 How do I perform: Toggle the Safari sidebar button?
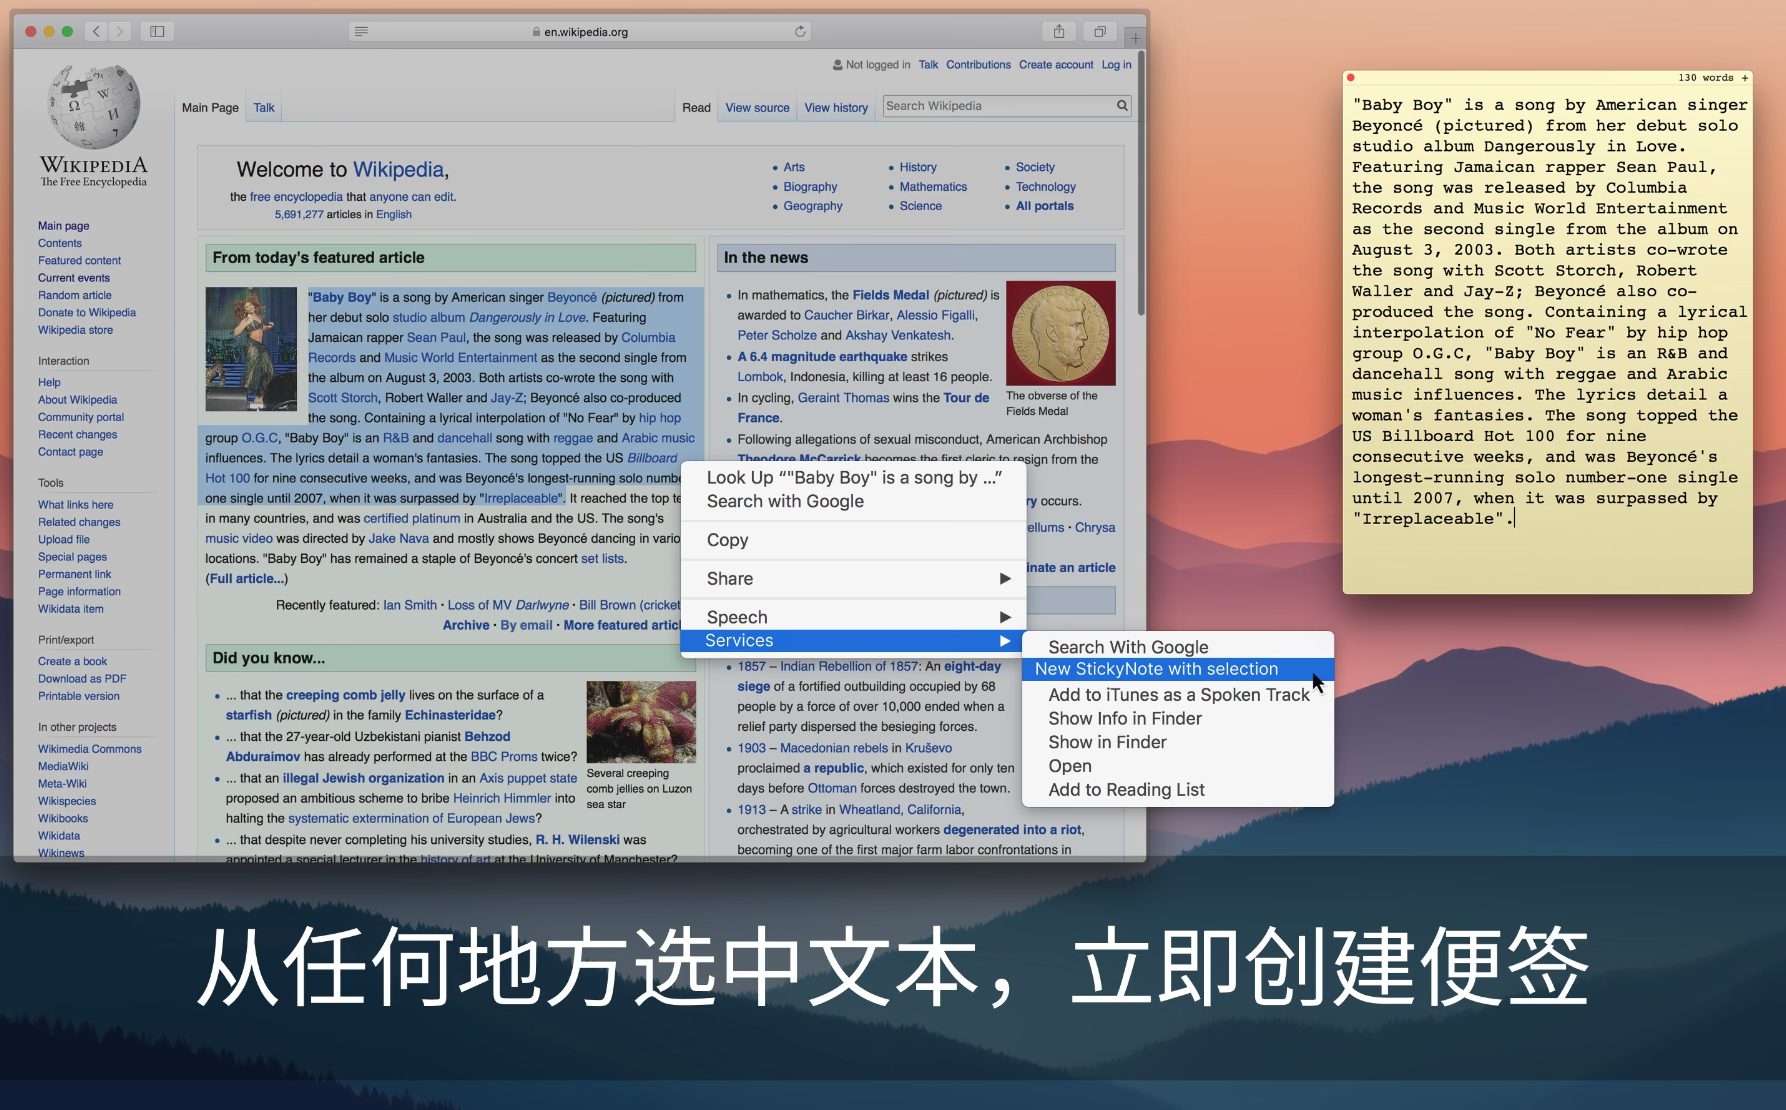click(157, 32)
